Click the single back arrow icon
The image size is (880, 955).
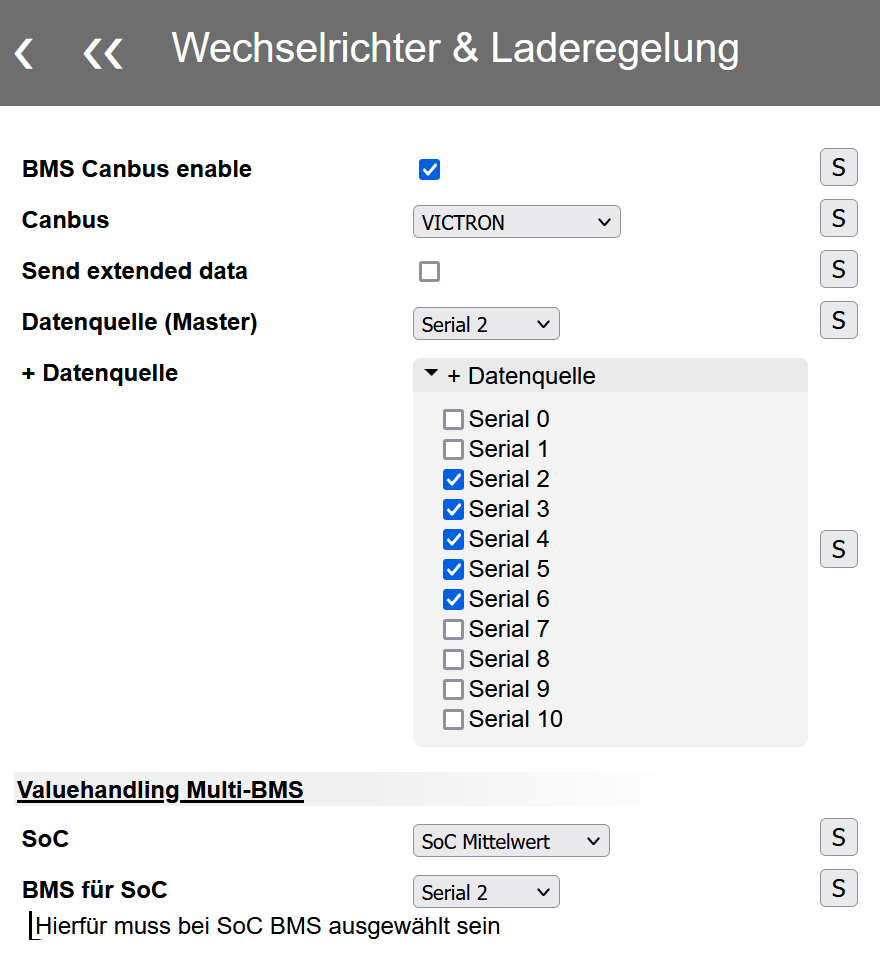24,53
